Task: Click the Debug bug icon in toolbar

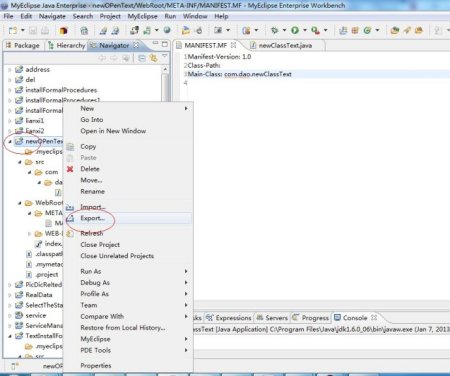Action: click(x=275, y=30)
